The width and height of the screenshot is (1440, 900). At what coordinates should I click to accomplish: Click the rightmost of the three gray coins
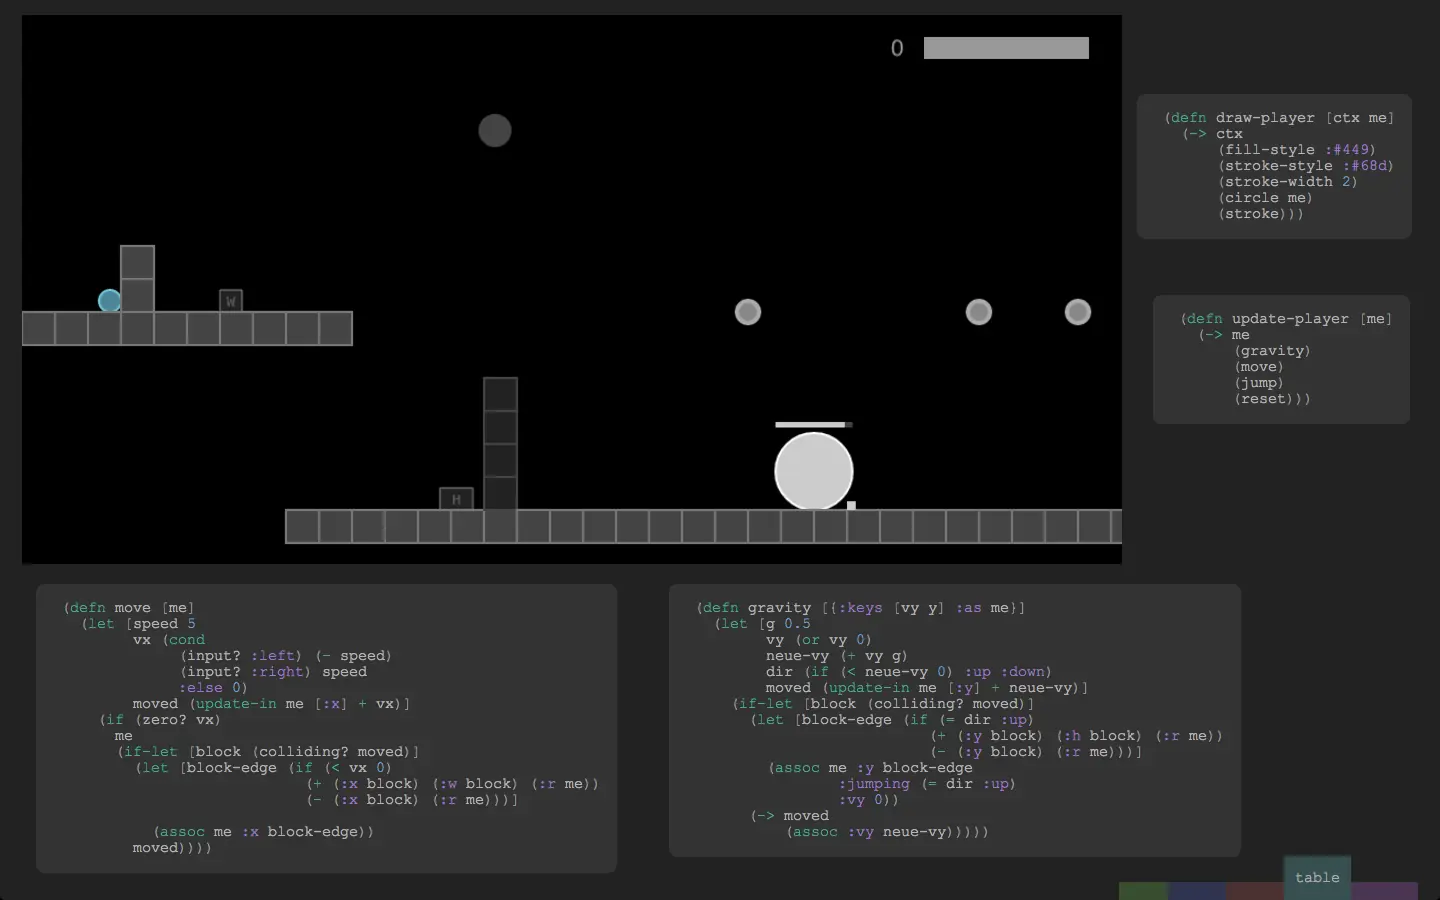click(x=1078, y=312)
